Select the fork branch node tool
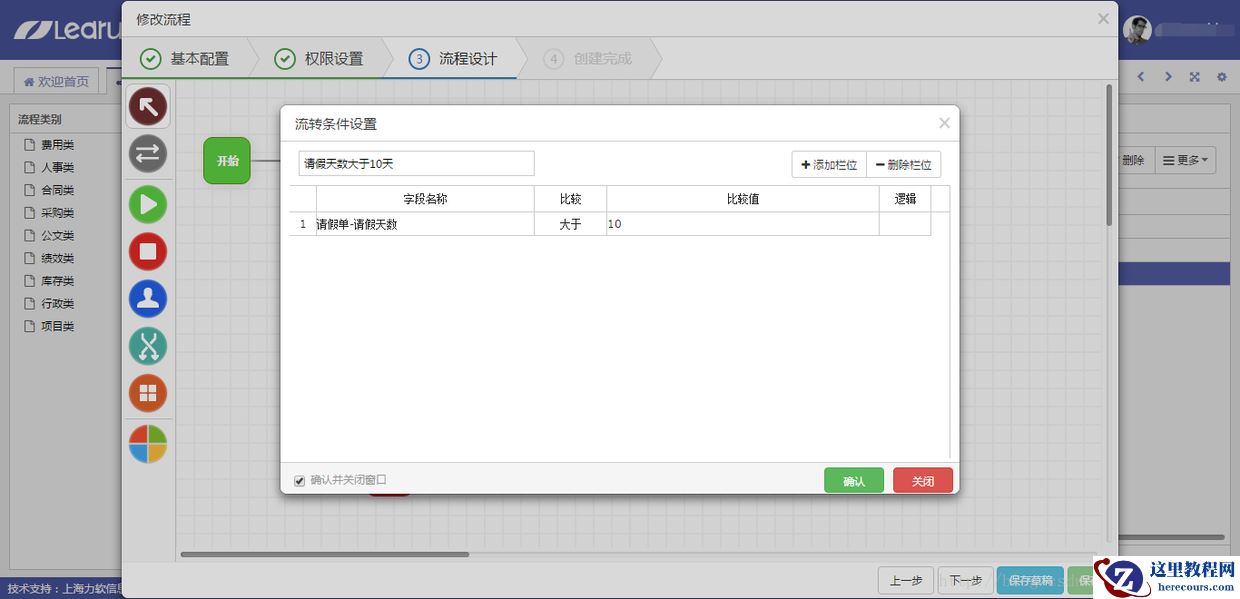Screen dimensions: 1240x599 148,346
